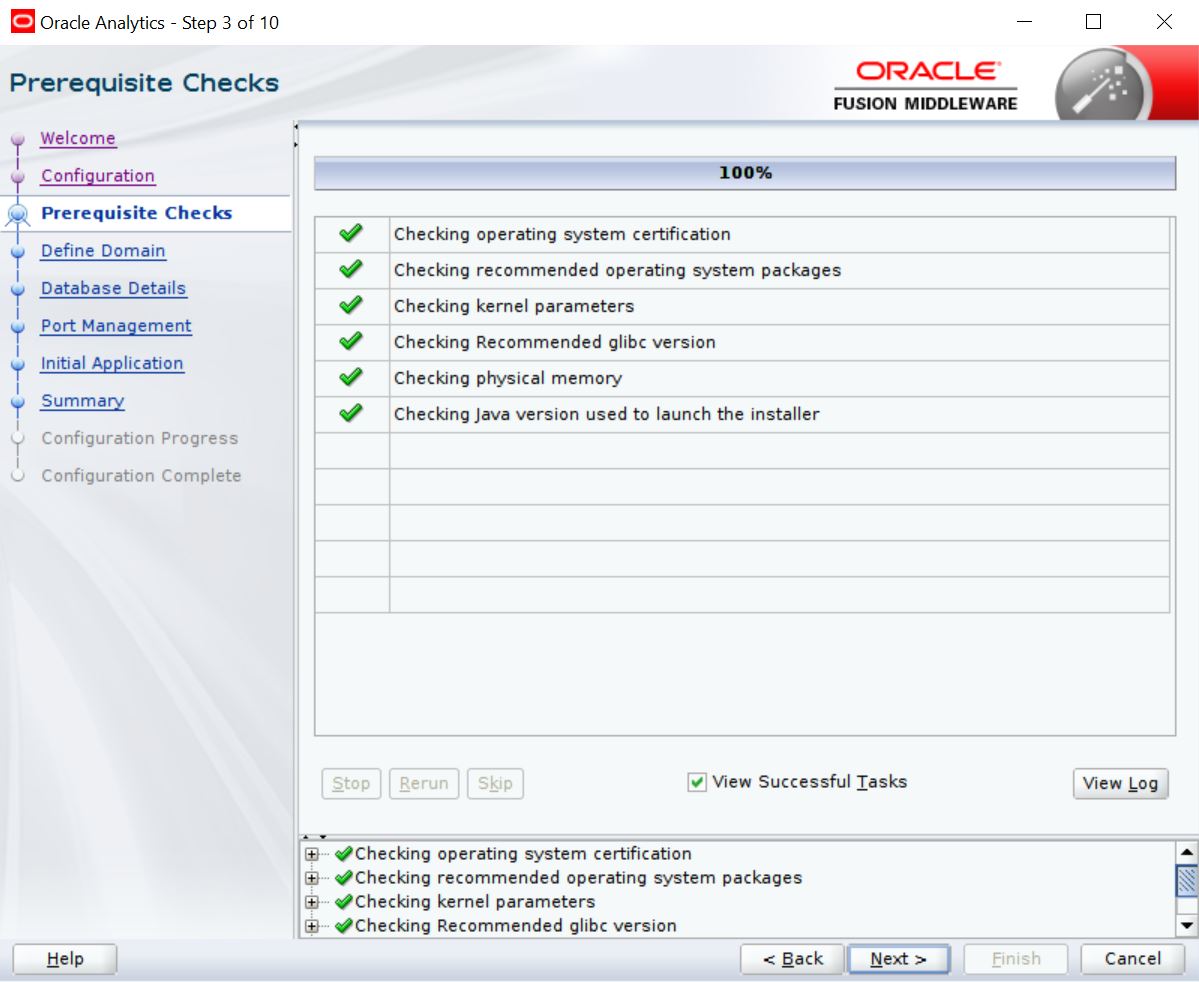Open the View Log button
1199x982 pixels.
click(x=1119, y=784)
